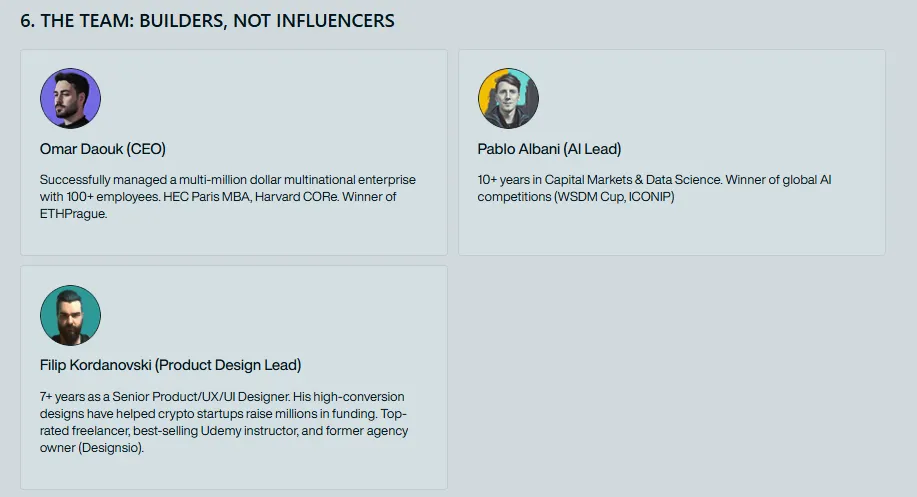The width and height of the screenshot is (917, 497).
Task: Click Omar Daouk's profile photo
Action: 70,98
